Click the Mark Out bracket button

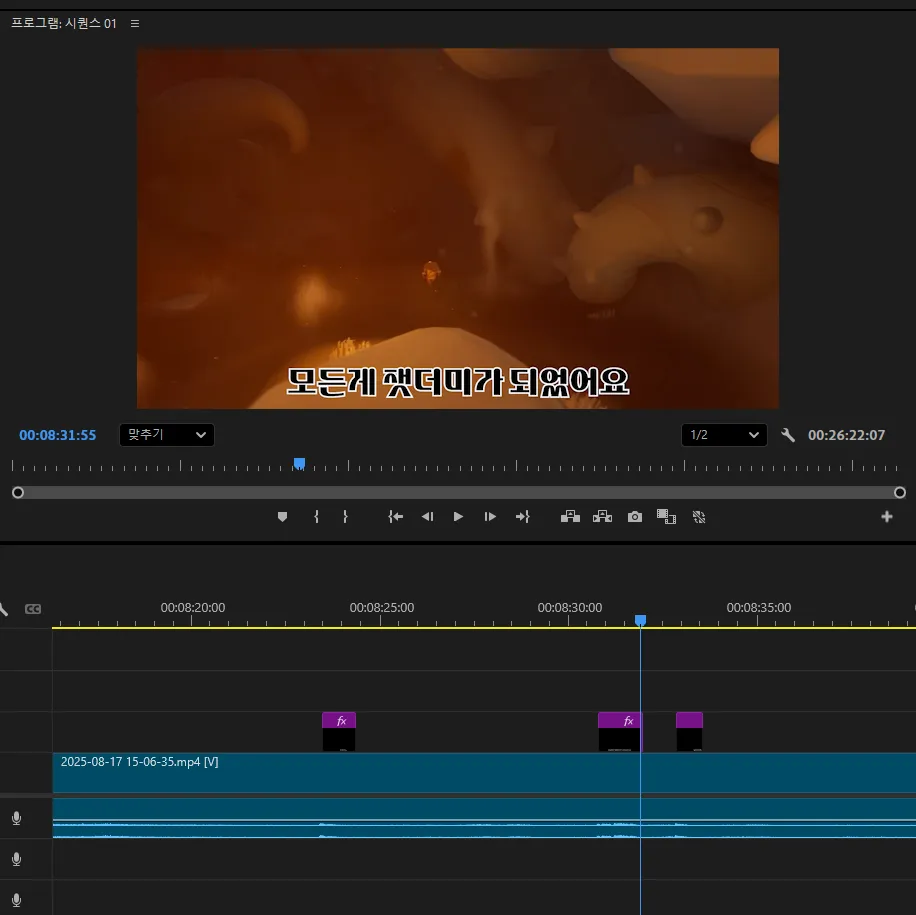(x=345, y=517)
